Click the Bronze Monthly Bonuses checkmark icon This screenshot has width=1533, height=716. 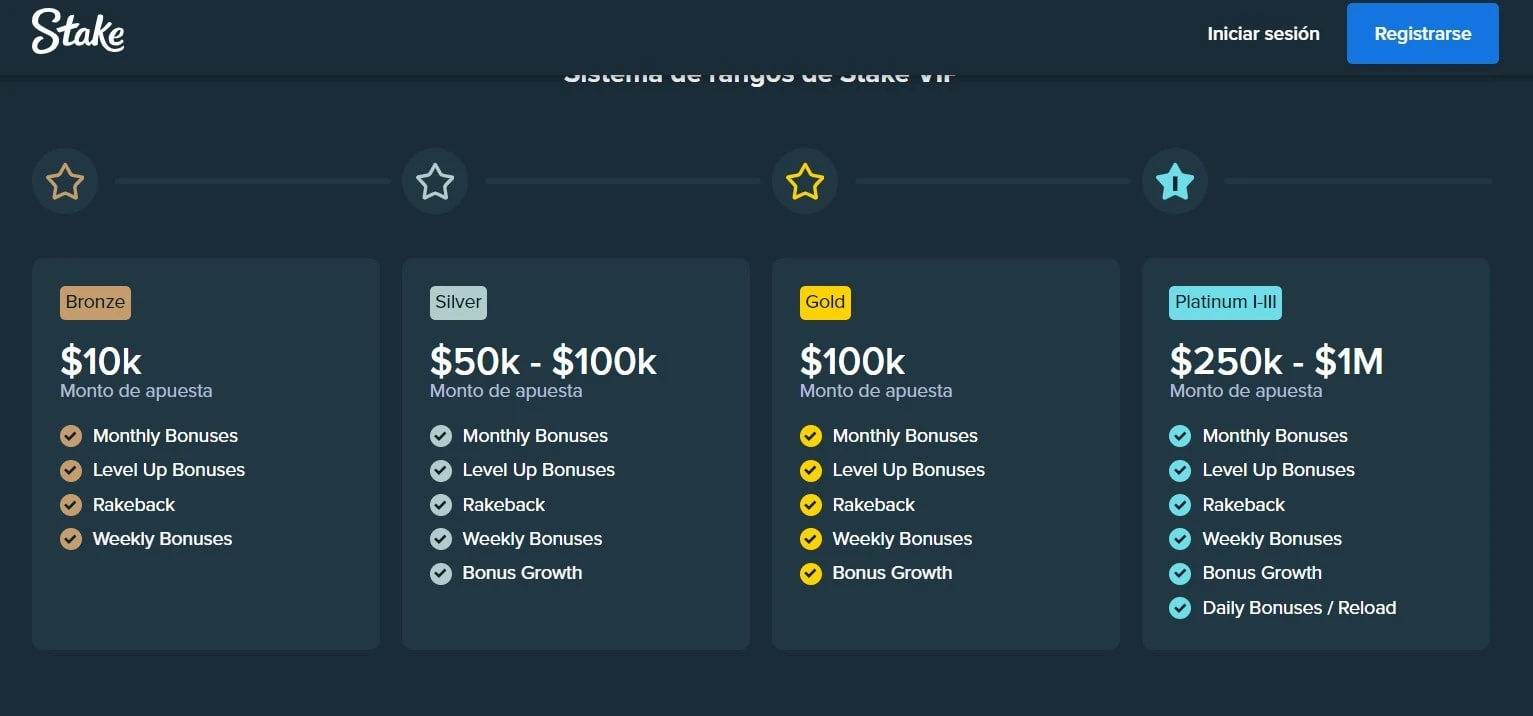pyautogui.click(x=71, y=436)
